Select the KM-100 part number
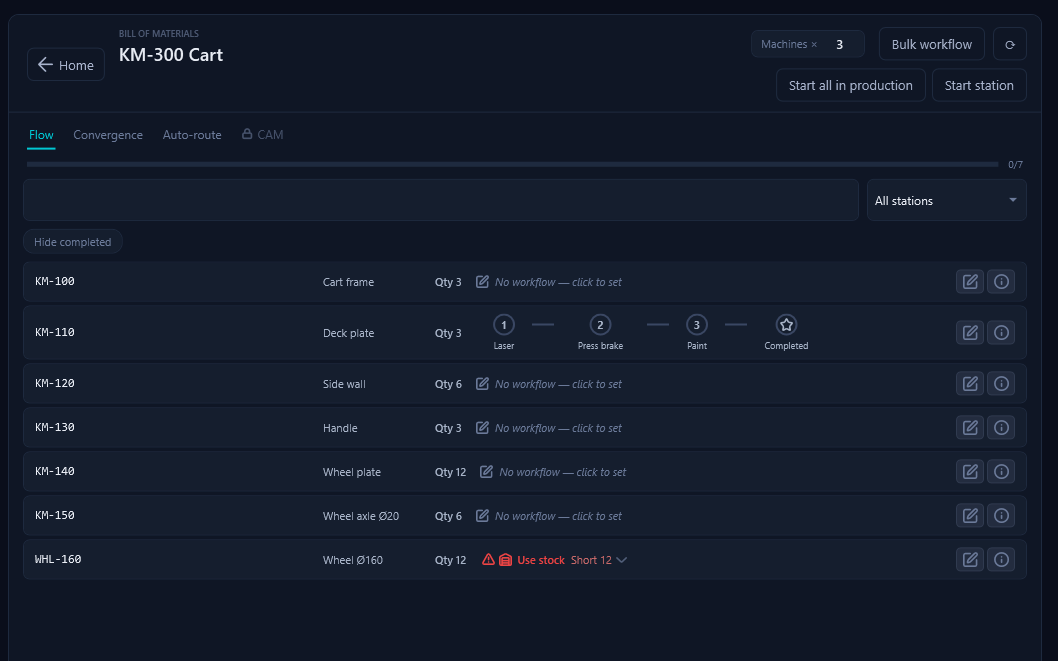 point(55,281)
